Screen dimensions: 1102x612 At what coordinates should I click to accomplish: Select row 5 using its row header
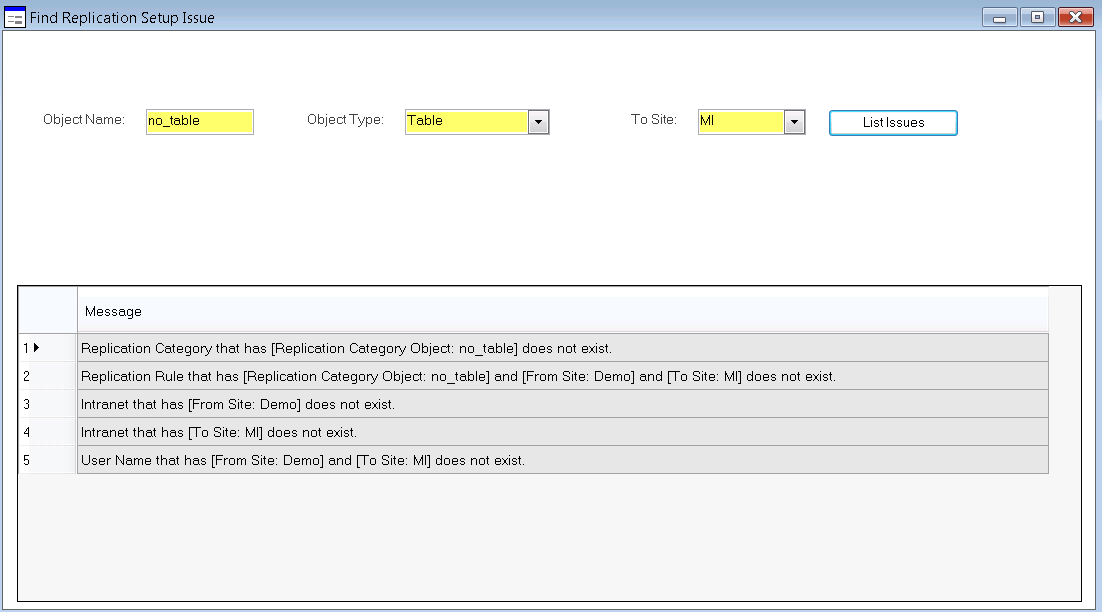pos(47,460)
